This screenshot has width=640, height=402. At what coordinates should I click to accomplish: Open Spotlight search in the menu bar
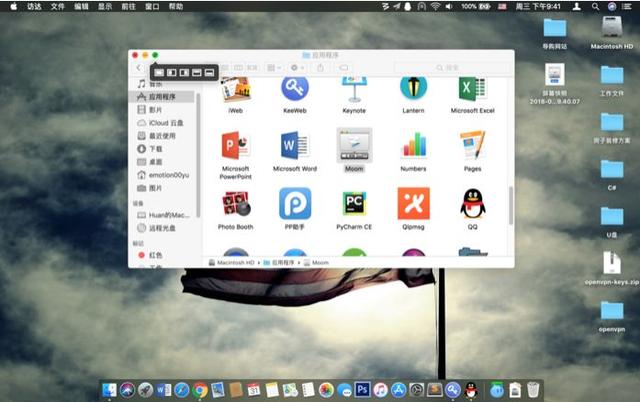(596, 6)
